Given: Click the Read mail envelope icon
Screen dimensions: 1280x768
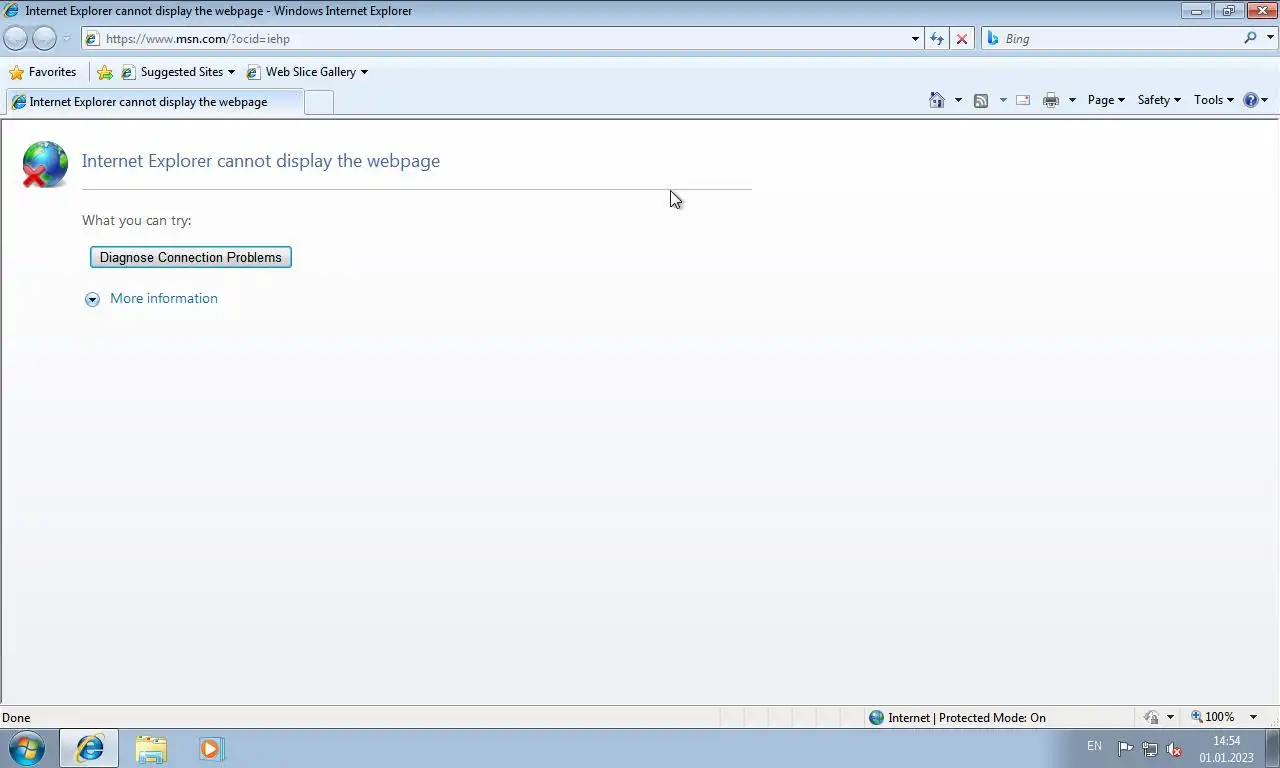Looking at the screenshot, I should [1023, 100].
